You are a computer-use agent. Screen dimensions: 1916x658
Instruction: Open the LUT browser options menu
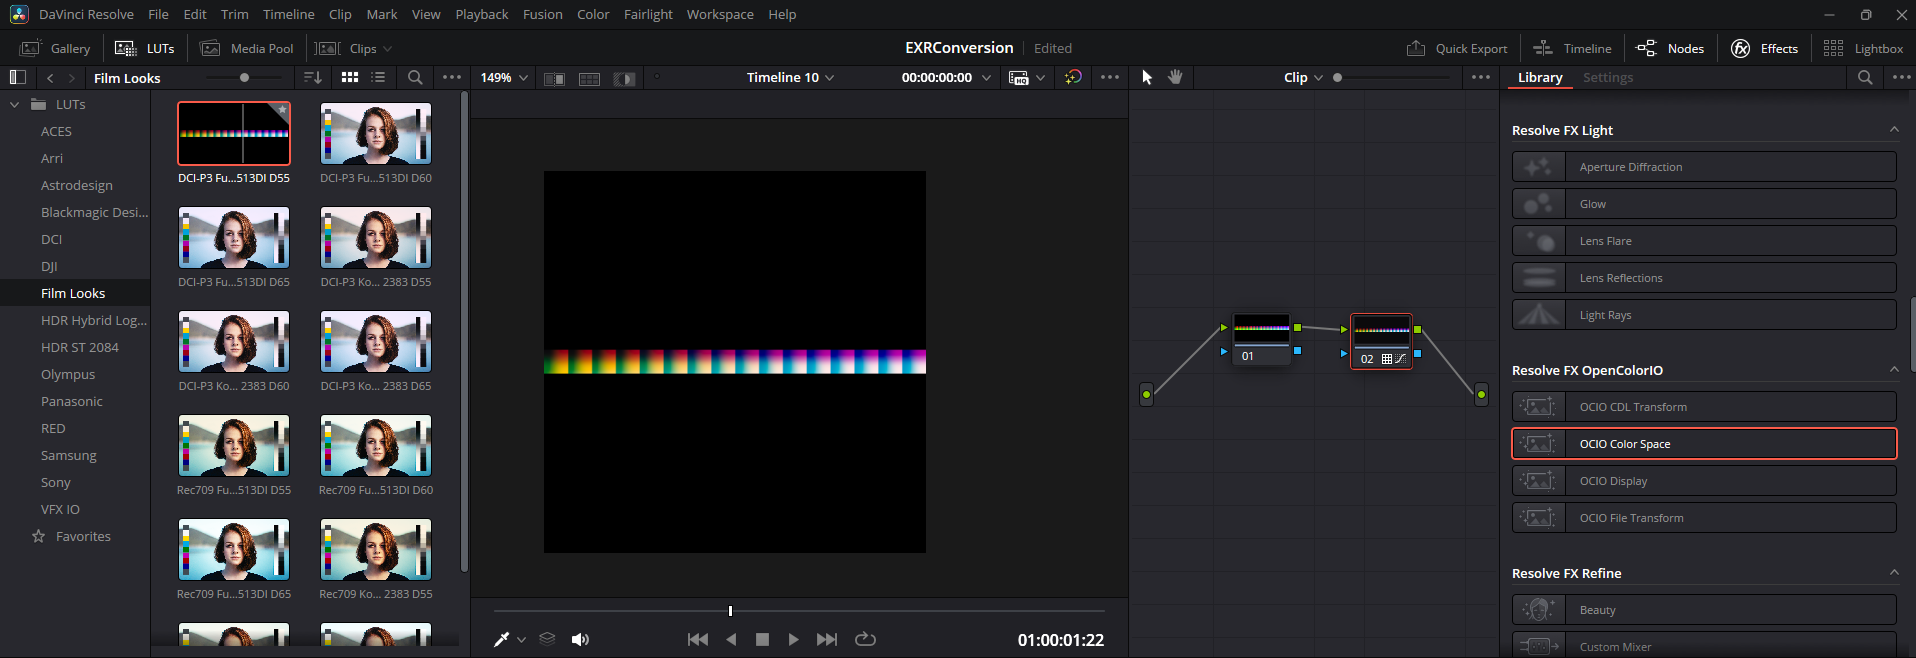(452, 77)
